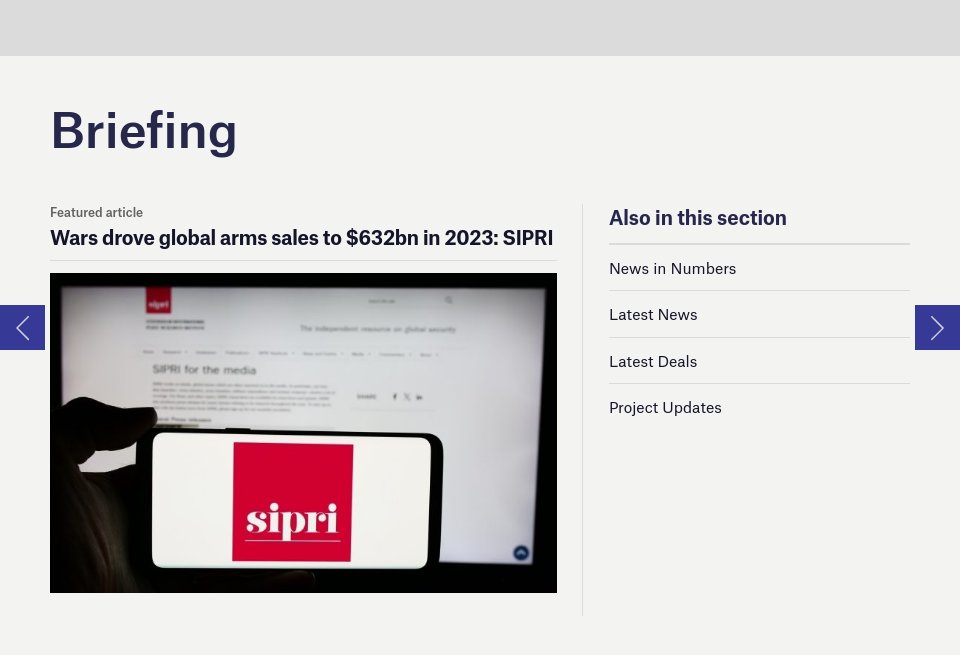Click the 'Featured article' label

click(x=96, y=212)
